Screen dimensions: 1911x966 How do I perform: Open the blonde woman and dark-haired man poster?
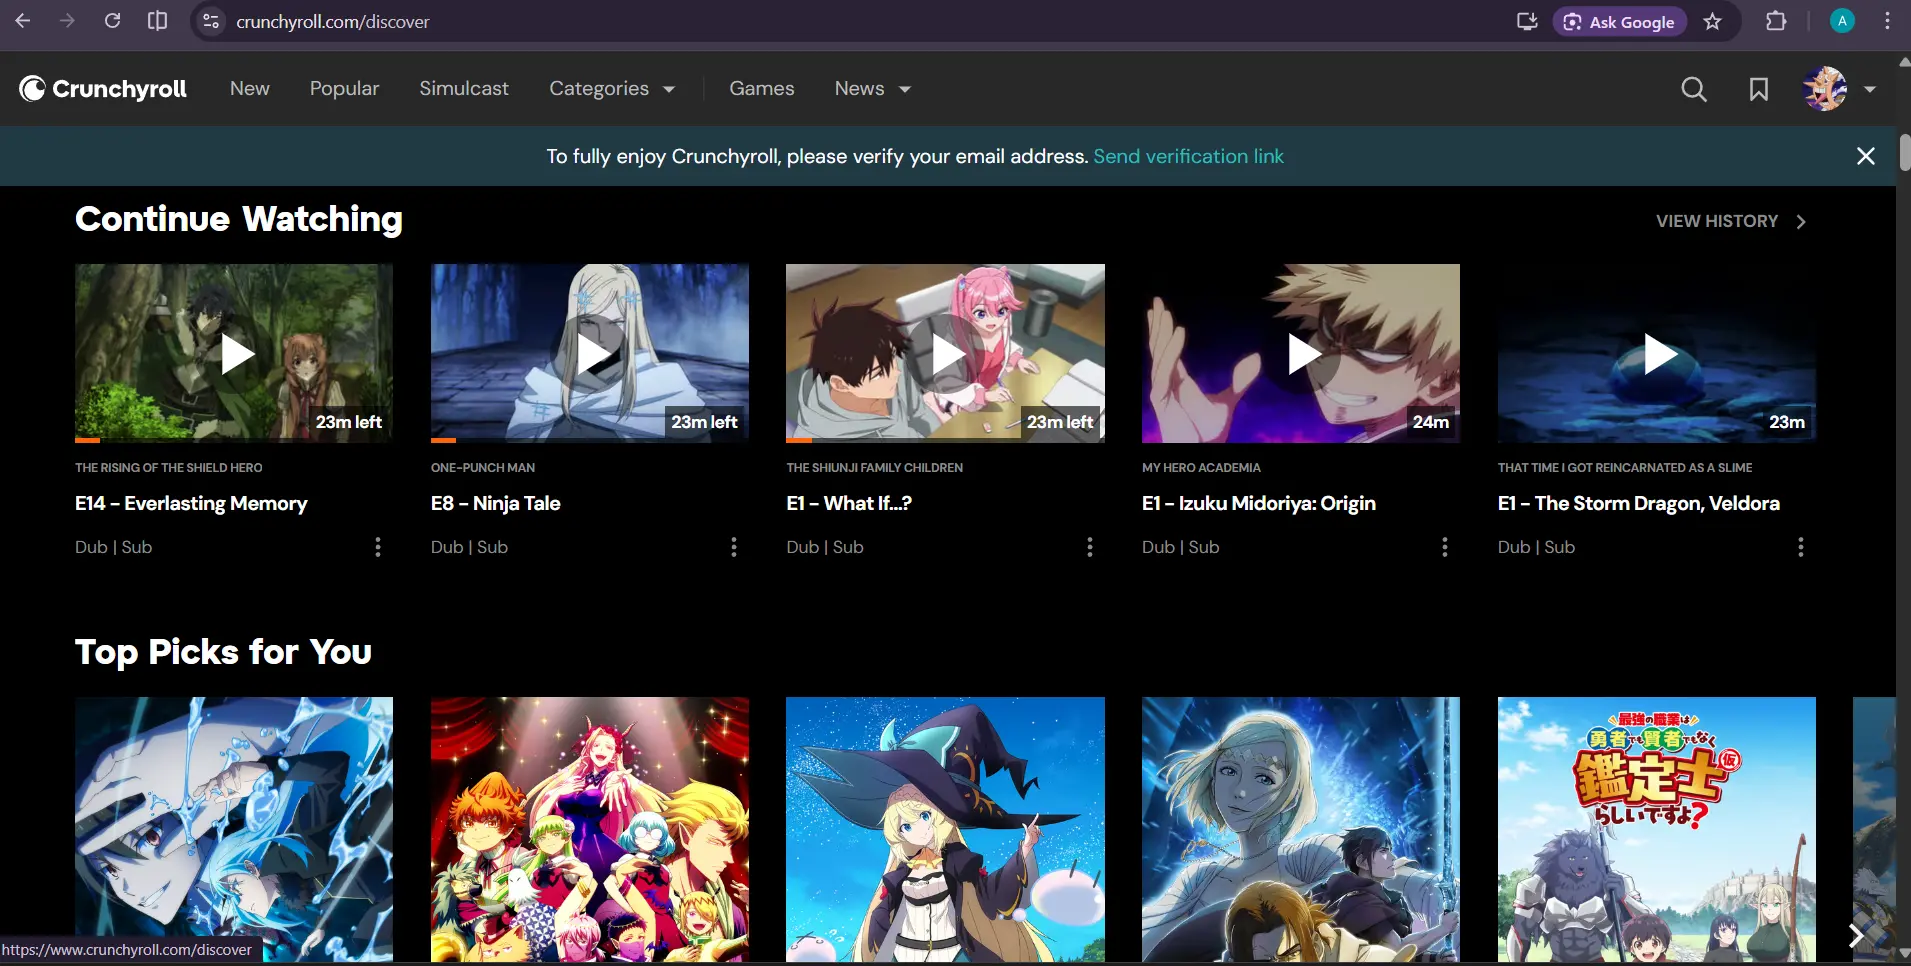(1301, 829)
